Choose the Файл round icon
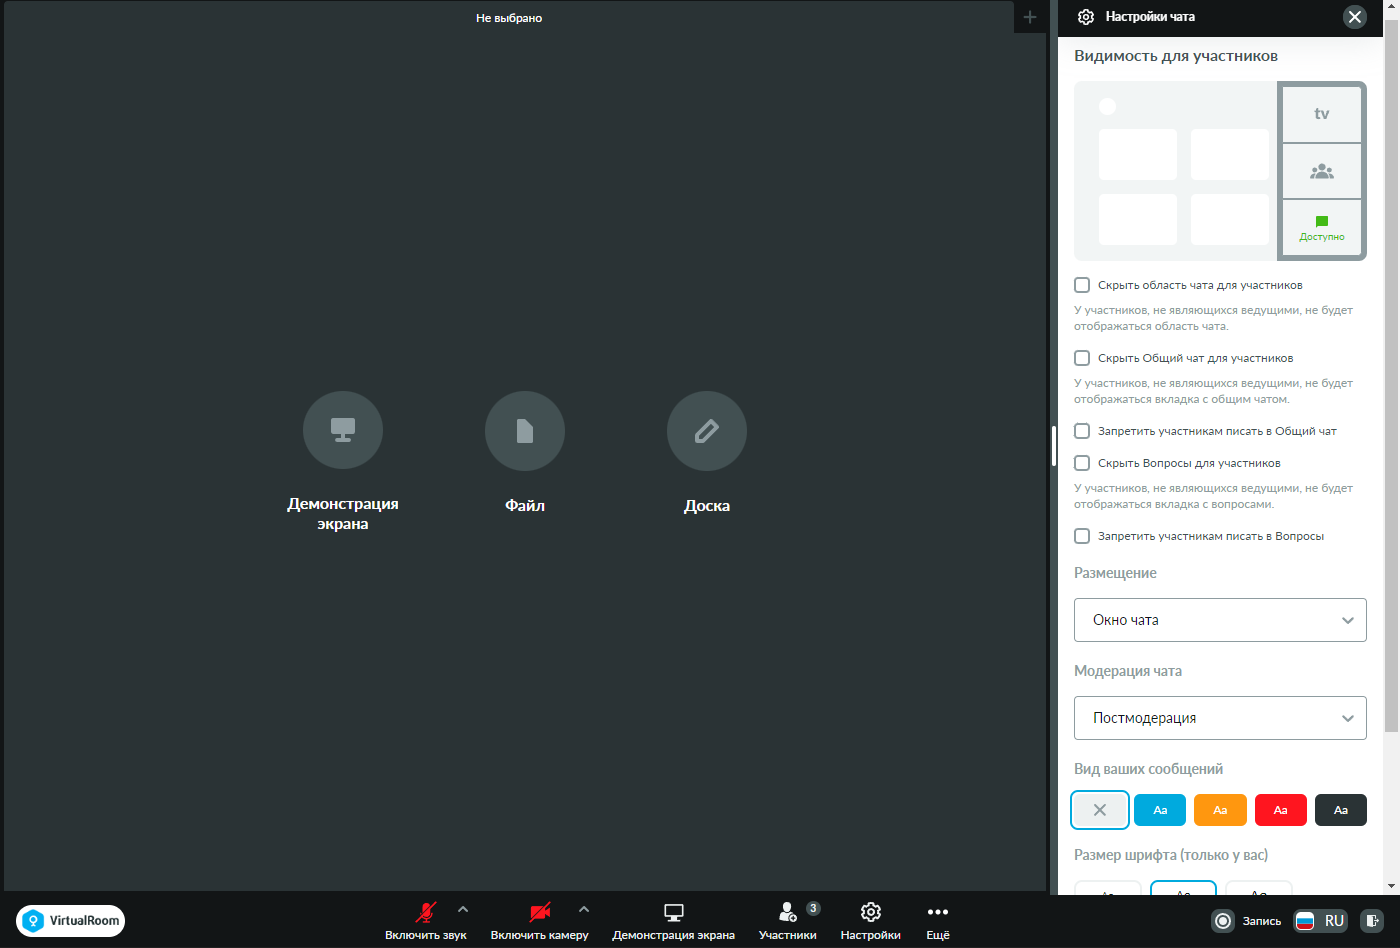1400x948 pixels. (x=525, y=430)
